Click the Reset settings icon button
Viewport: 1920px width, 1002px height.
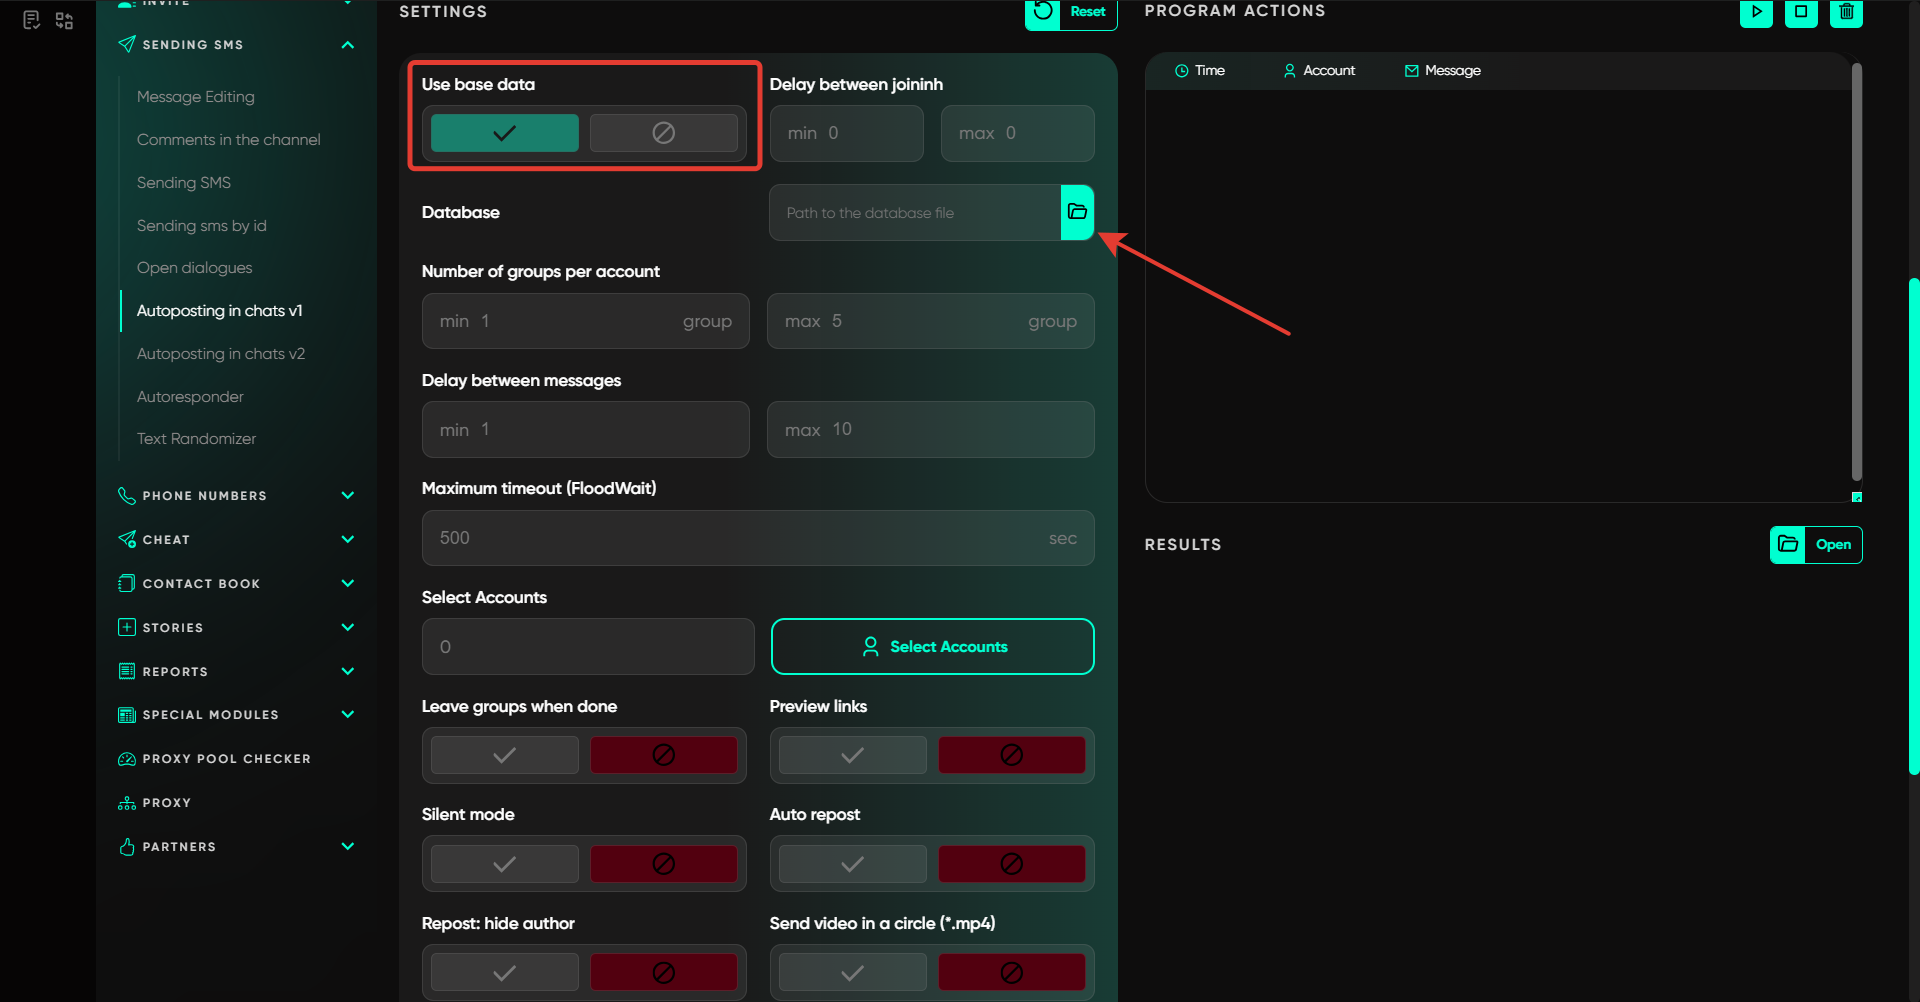1043,13
